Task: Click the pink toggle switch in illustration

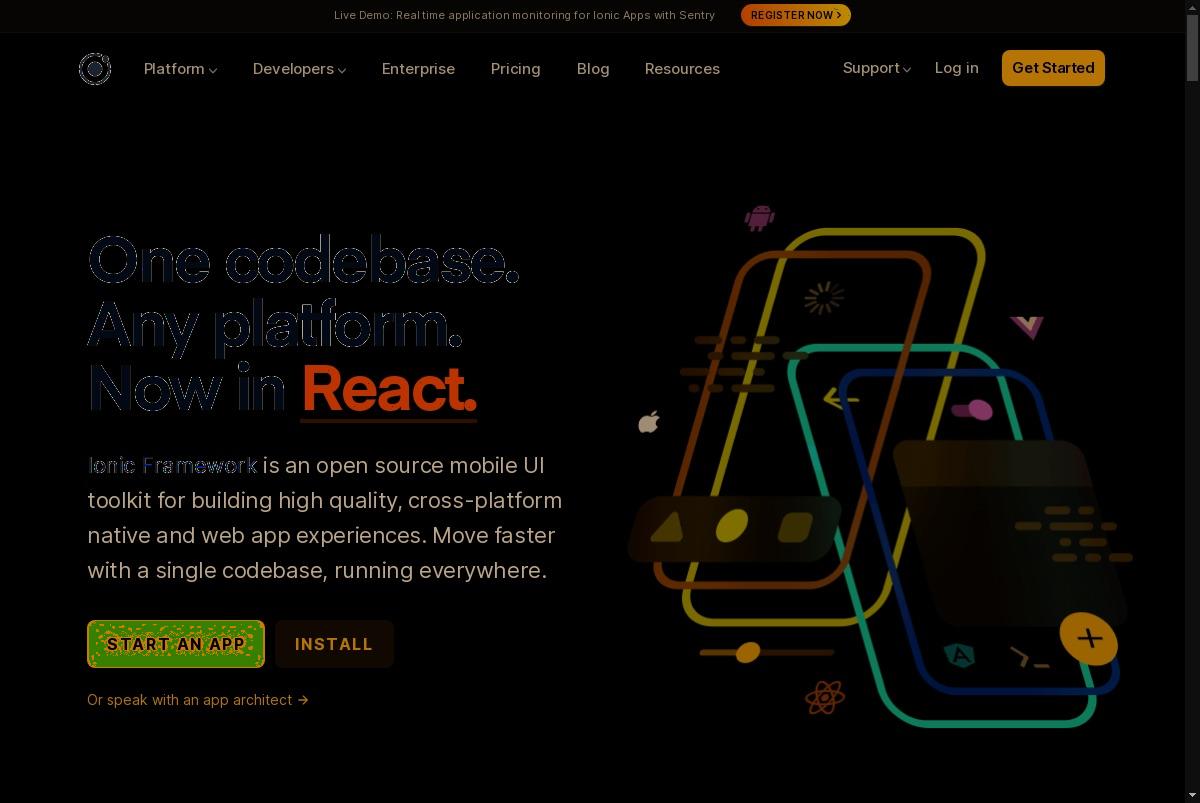Action: coord(972,409)
